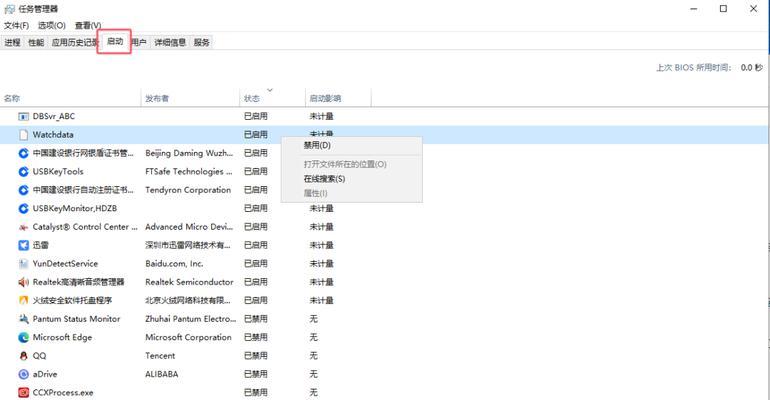The width and height of the screenshot is (770, 400).
Task: Switch to the 应用历史记录 tab
Action: click(x=74, y=43)
